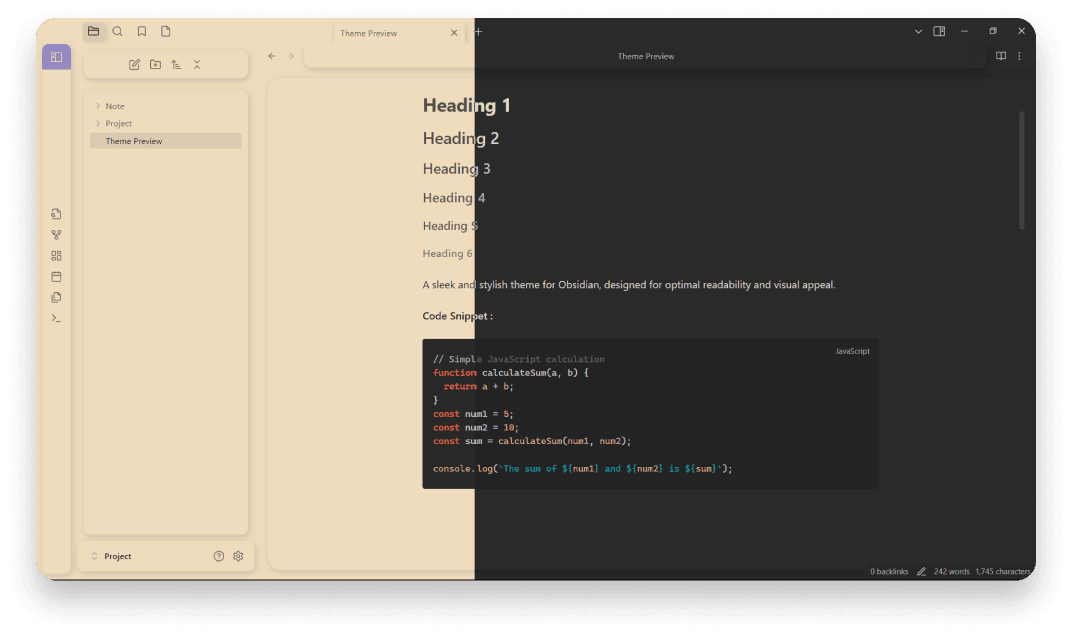1072x634 pixels.
Task: Open help question mark icon
Action: [219, 556]
